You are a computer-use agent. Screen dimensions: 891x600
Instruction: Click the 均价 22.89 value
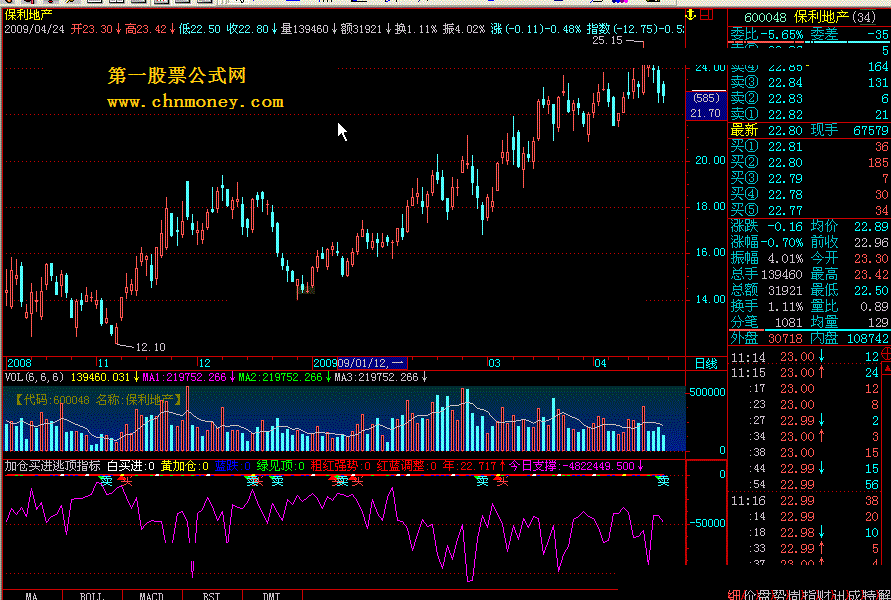[850, 227]
